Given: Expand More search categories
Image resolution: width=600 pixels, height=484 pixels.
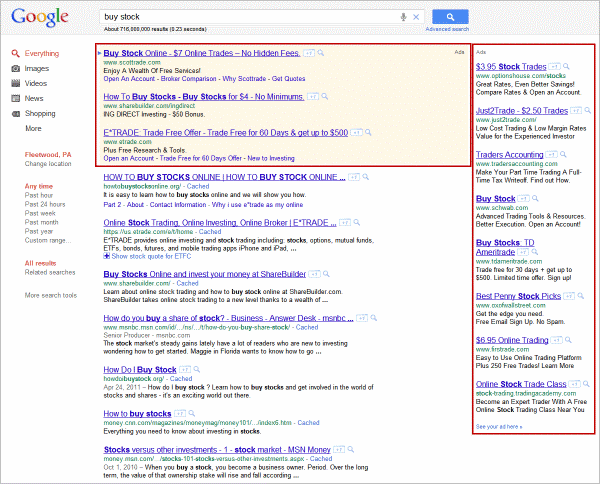Looking at the screenshot, I should coord(33,129).
